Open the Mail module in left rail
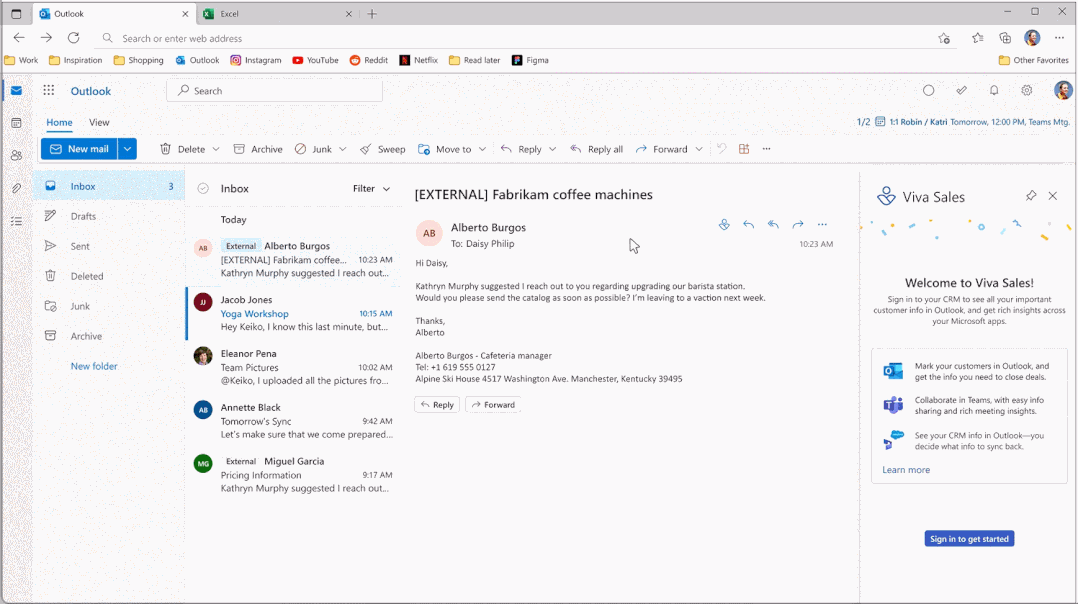The image size is (1078, 604). point(16,91)
